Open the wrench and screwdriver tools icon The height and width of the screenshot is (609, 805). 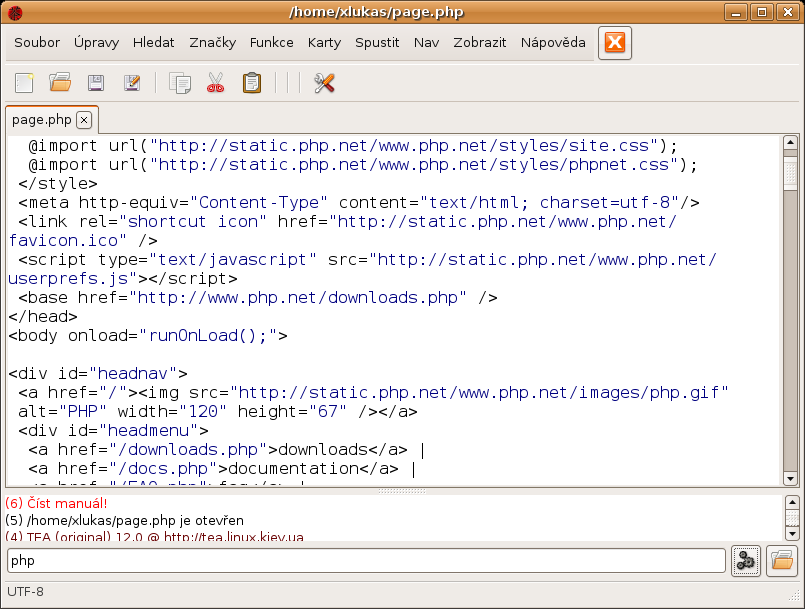click(324, 83)
